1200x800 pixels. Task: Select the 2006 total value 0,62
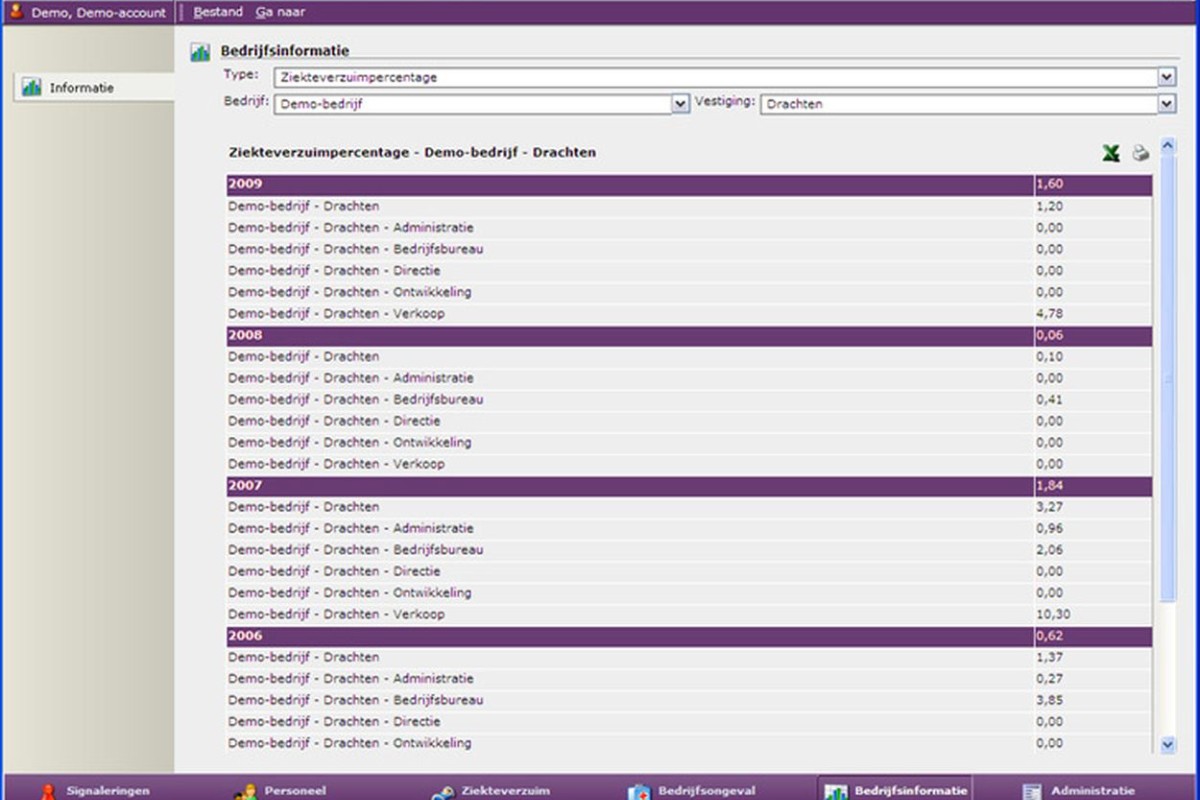click(1050, 635)
